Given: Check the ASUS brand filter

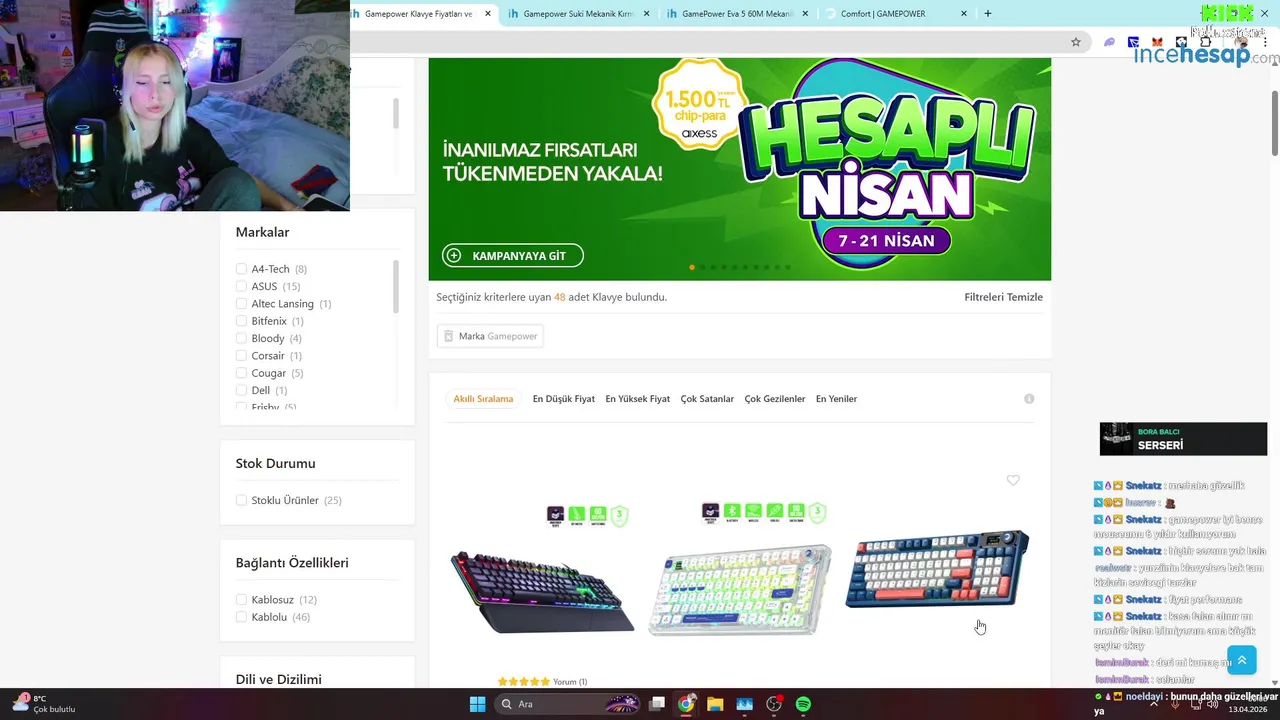Looking at the screenshot, I should click(x=241, y=286).
